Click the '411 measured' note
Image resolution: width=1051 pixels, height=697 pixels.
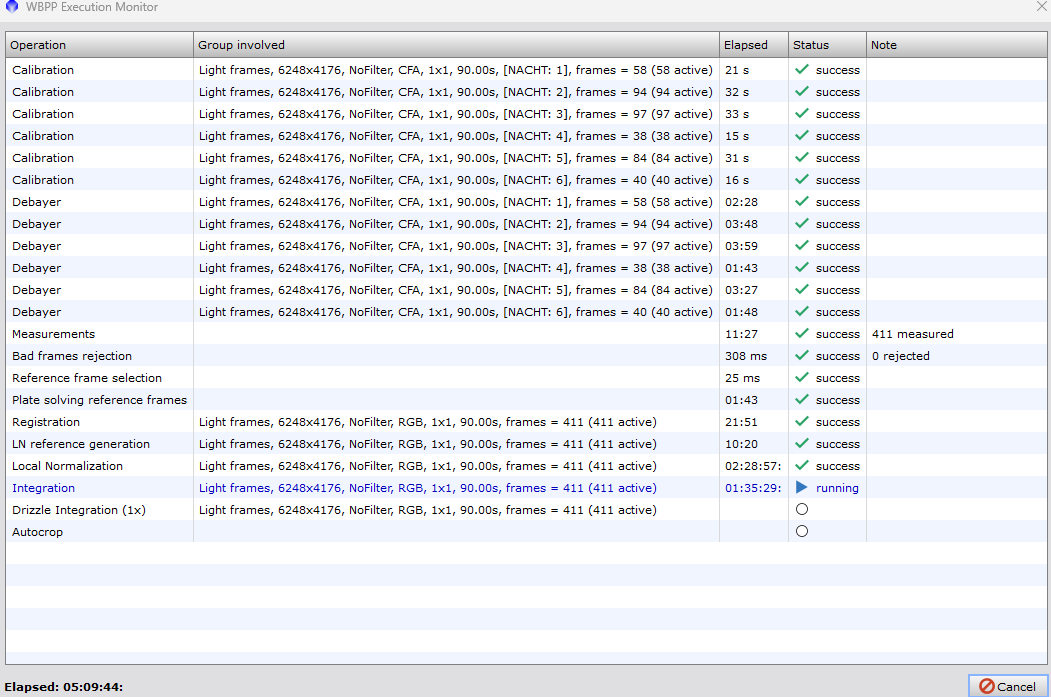tap(912, 334)
